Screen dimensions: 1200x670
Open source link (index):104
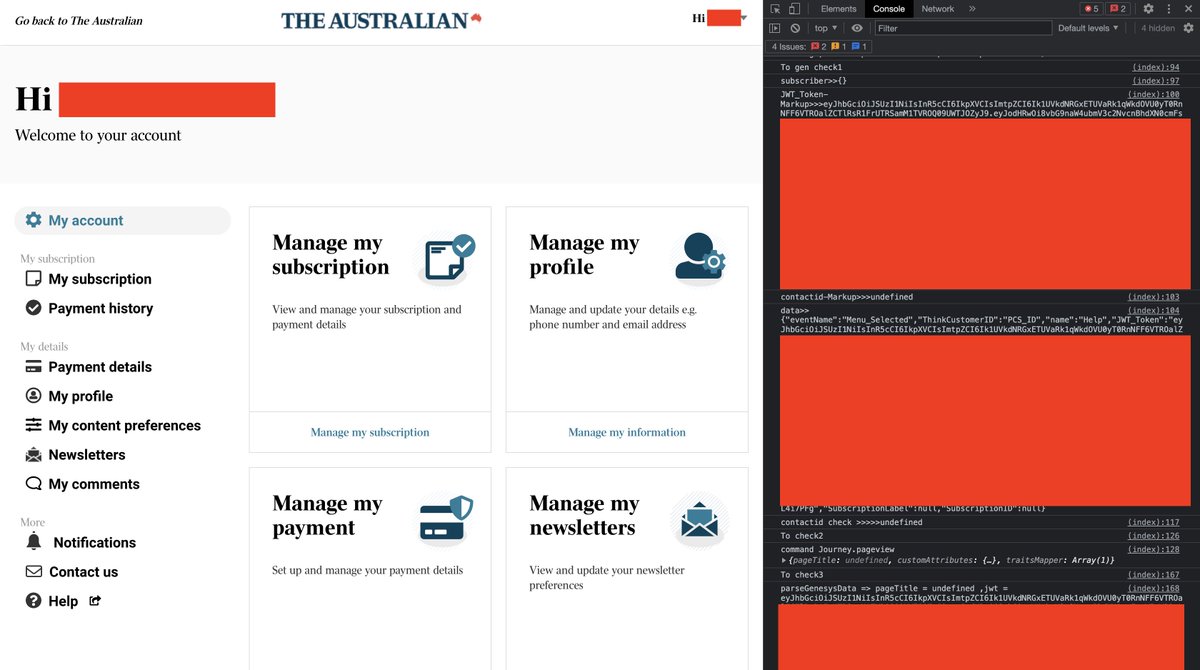coord(1155,310)
